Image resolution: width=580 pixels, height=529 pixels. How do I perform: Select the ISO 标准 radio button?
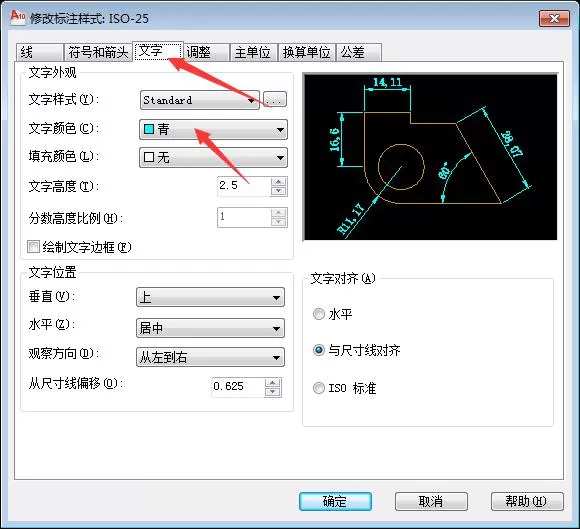pyautogui.click(x=318, y=388)
